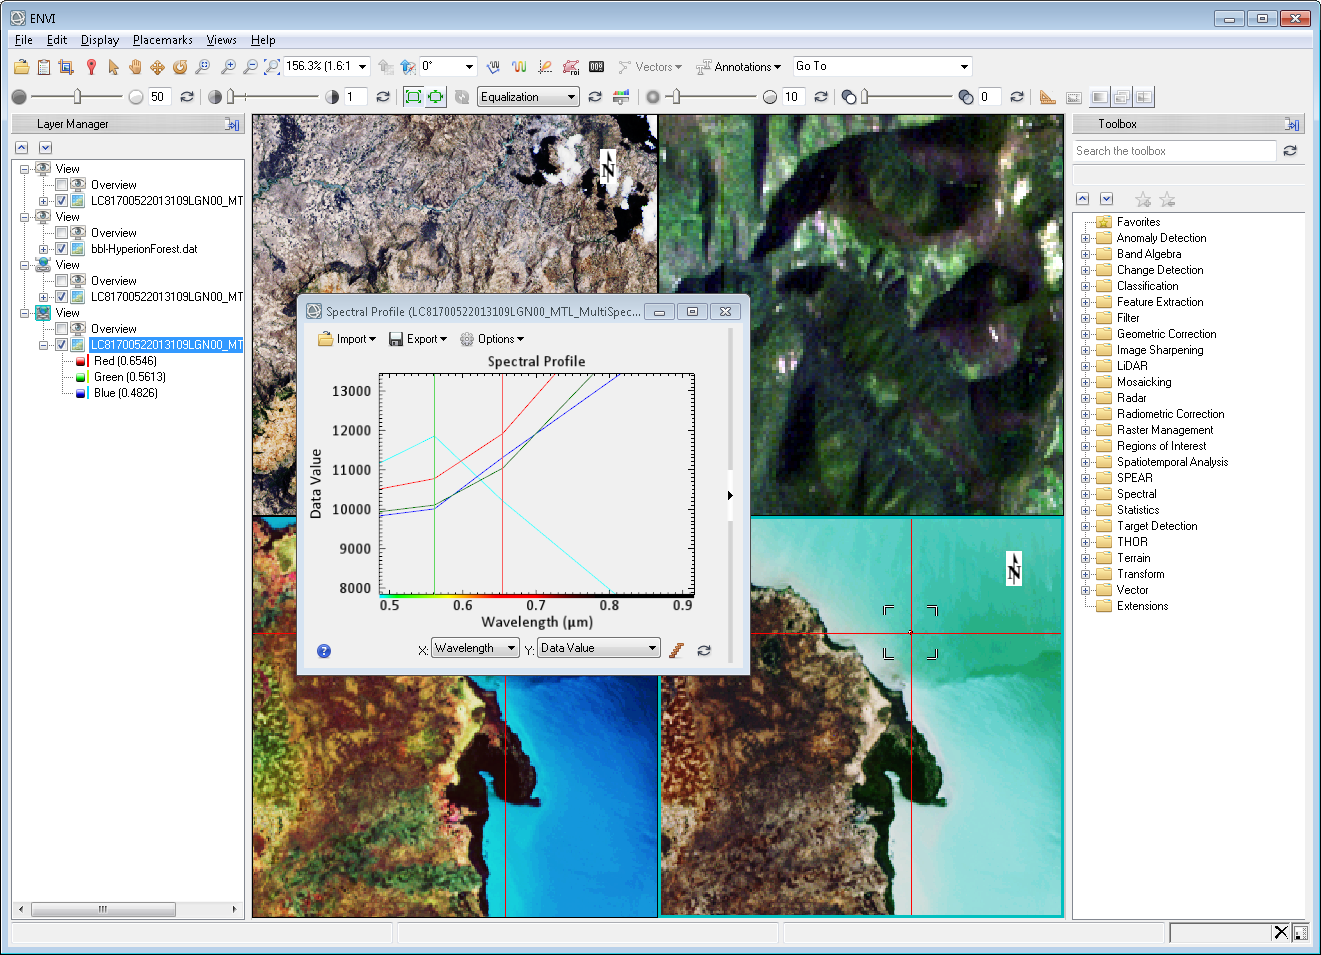Open the Placemarks menu
This screenshot has height=955, width=1321.
point(162,40)
